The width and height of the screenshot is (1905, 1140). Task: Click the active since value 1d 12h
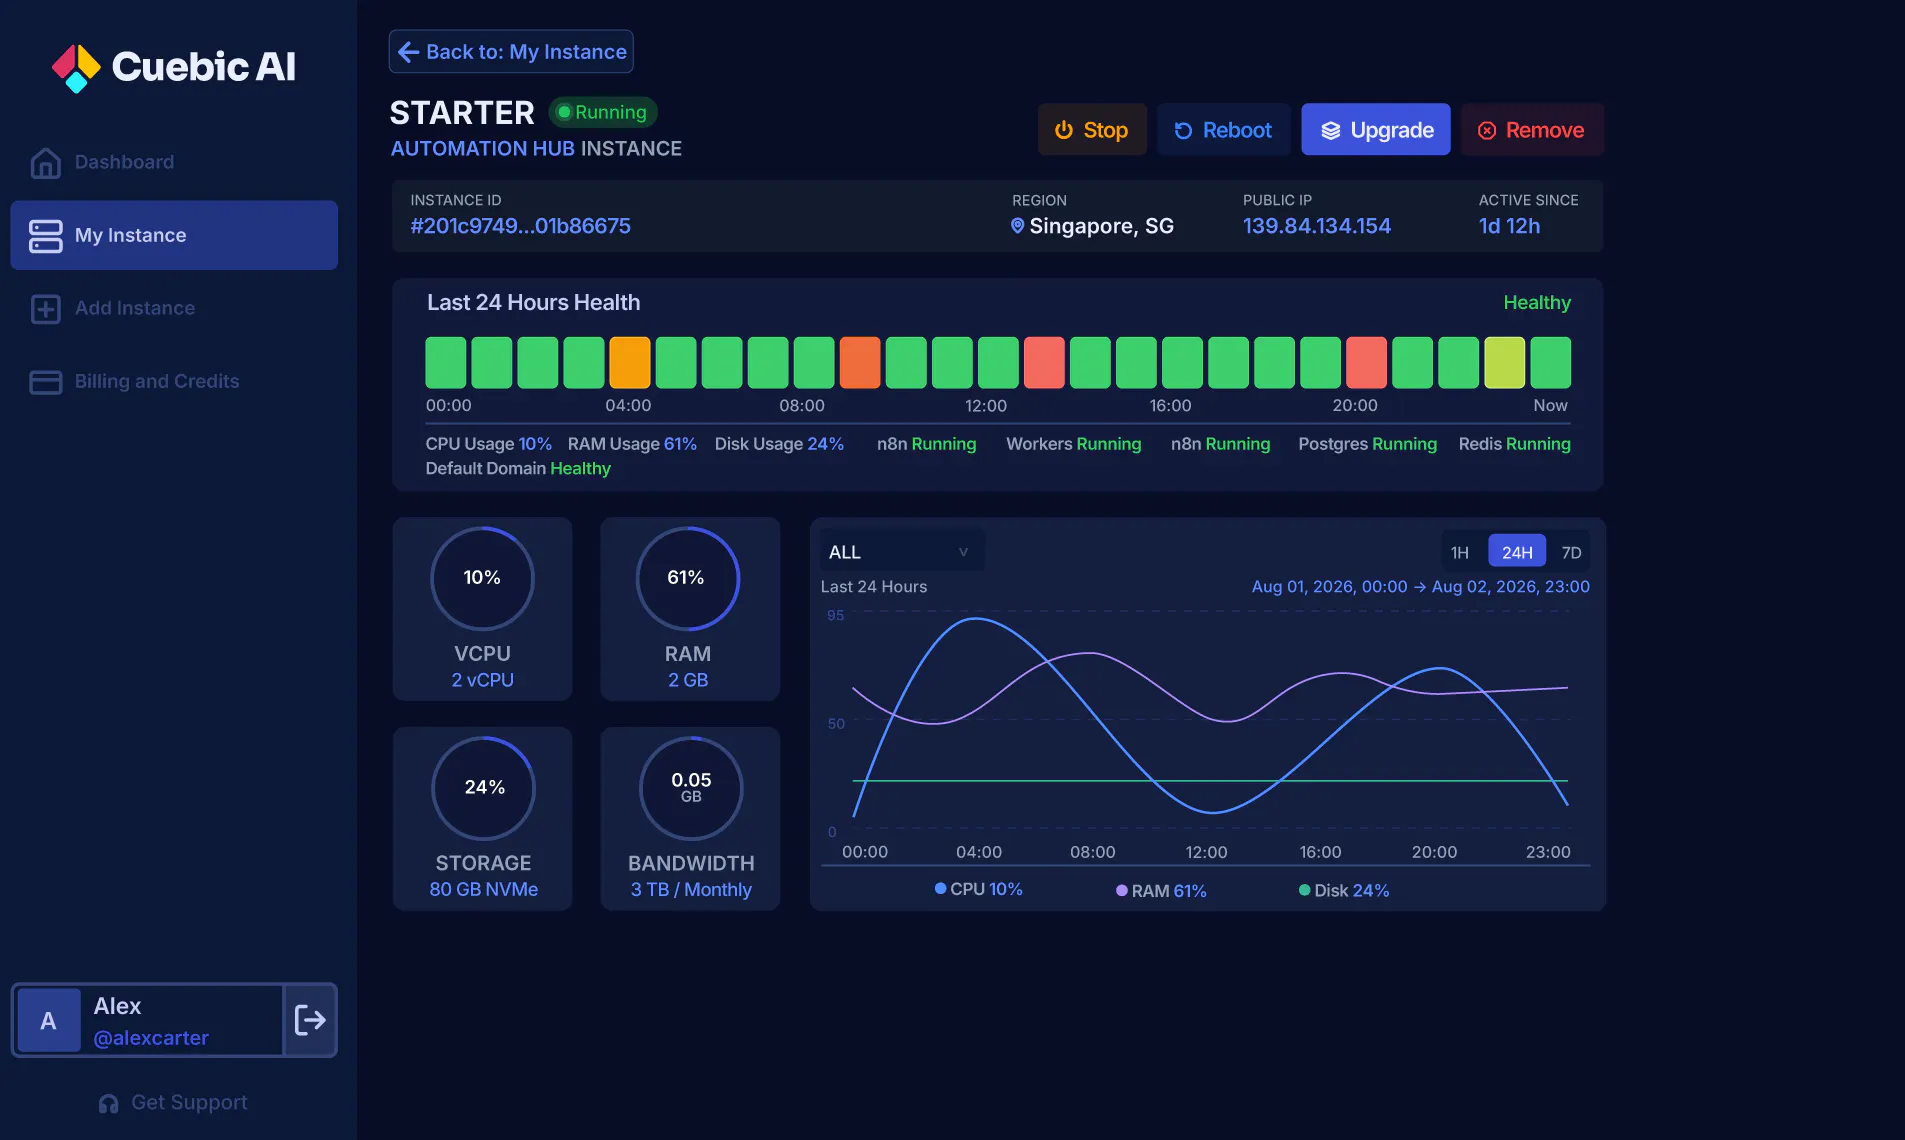click(x=1509, y=226)
